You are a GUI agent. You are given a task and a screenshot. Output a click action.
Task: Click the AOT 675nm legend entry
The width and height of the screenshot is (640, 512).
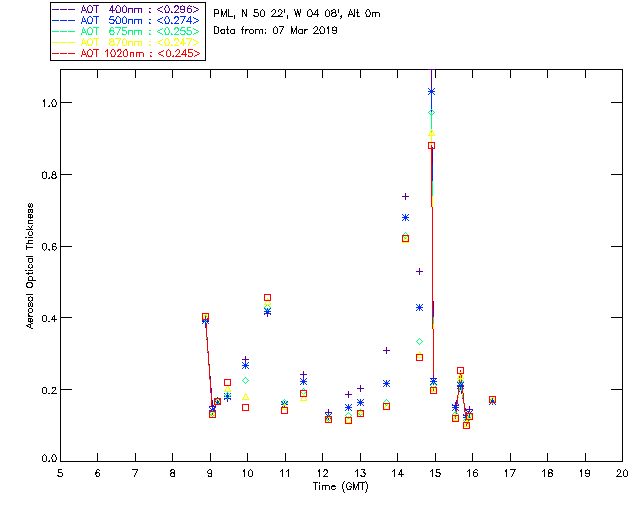127,31
